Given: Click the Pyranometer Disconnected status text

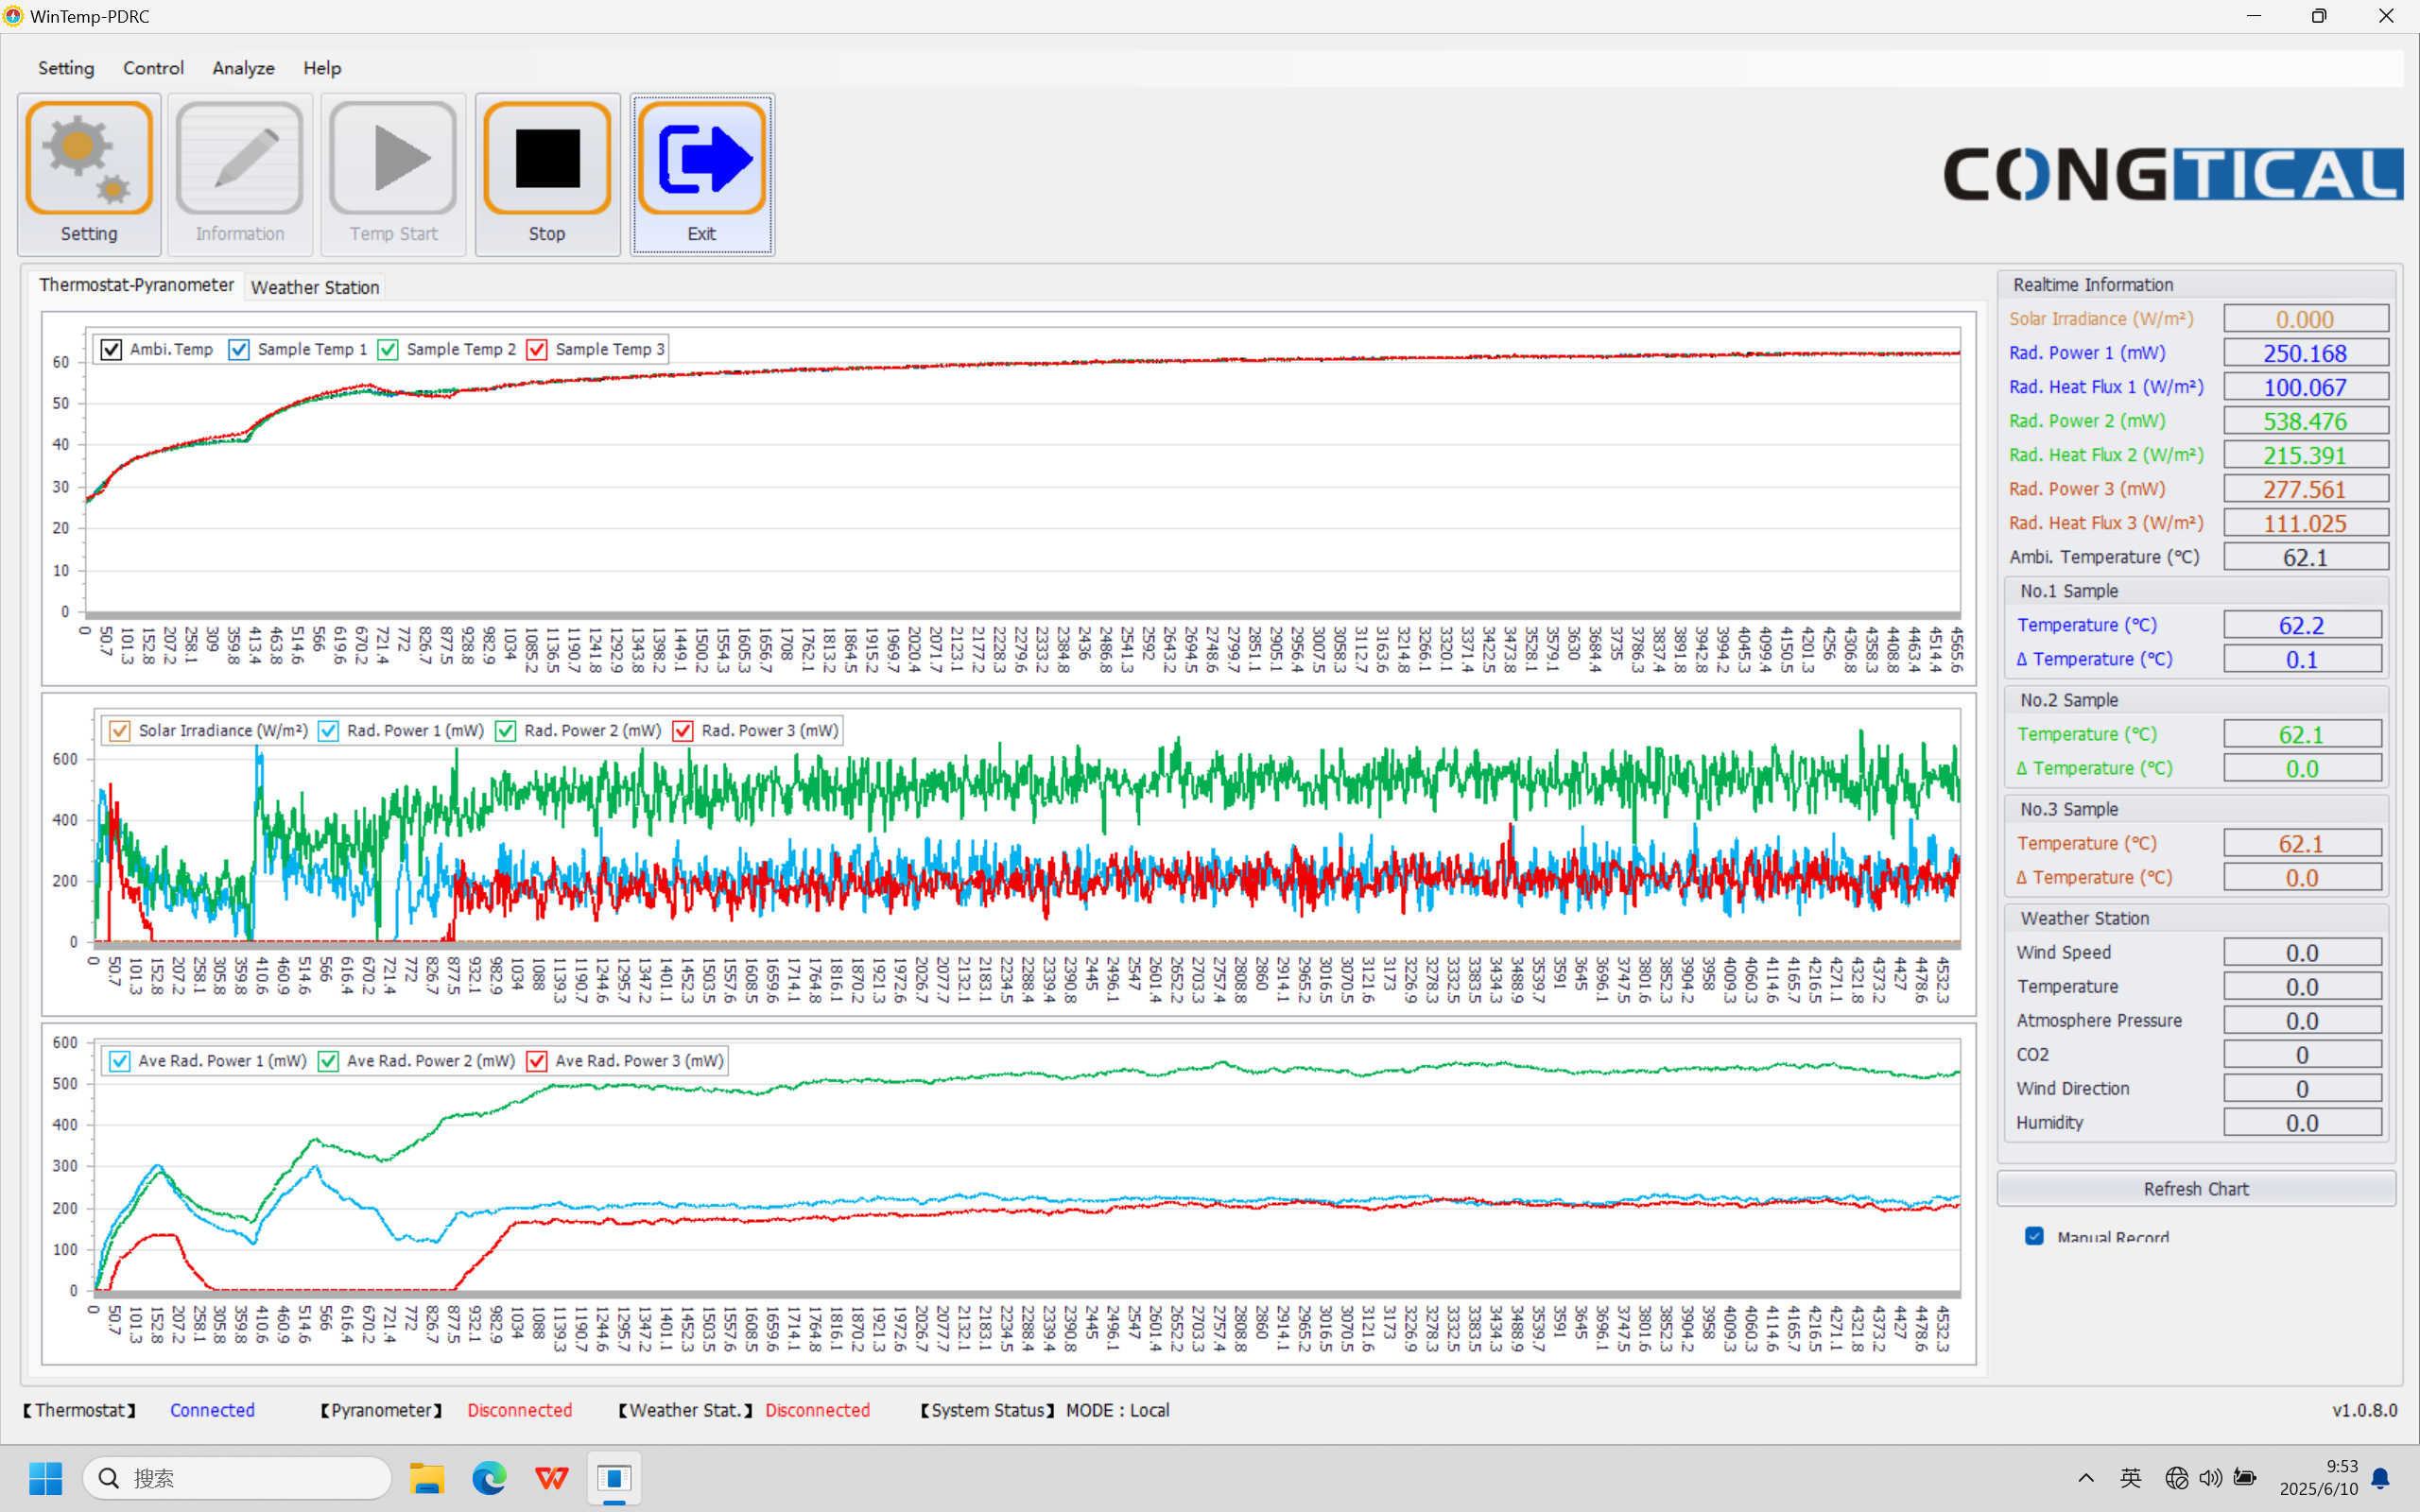Looking at the screenshot, I should coord(519,1410).
